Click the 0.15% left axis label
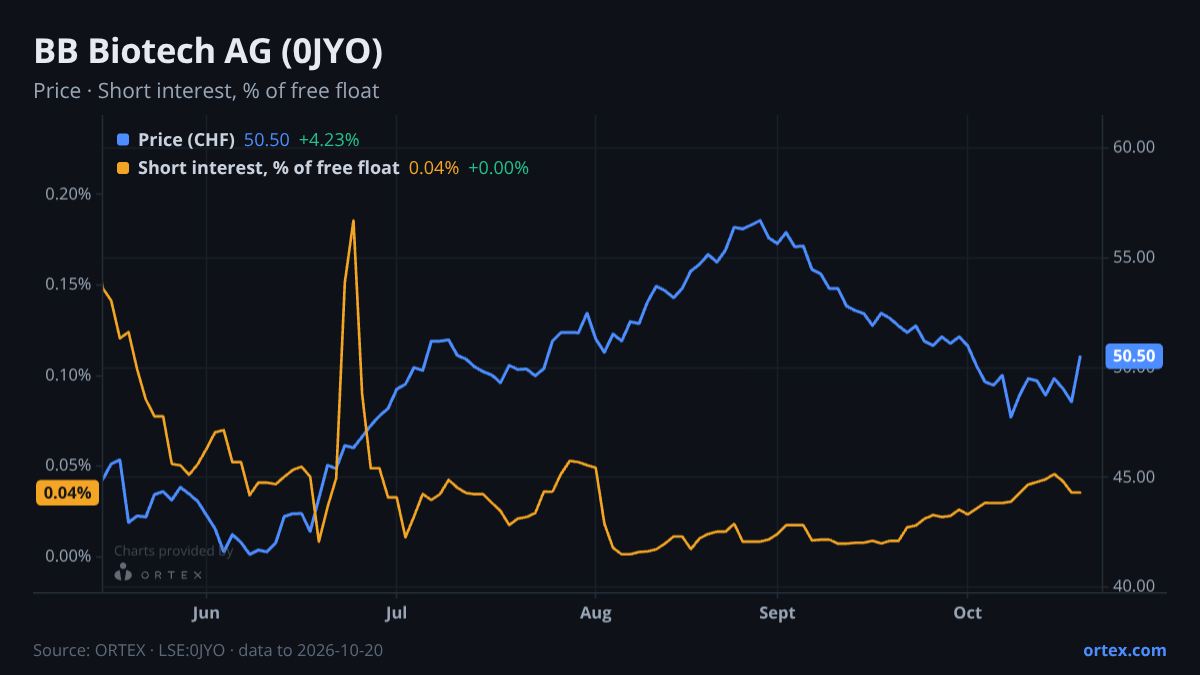 pyautogui.click(x=69, y=285)
